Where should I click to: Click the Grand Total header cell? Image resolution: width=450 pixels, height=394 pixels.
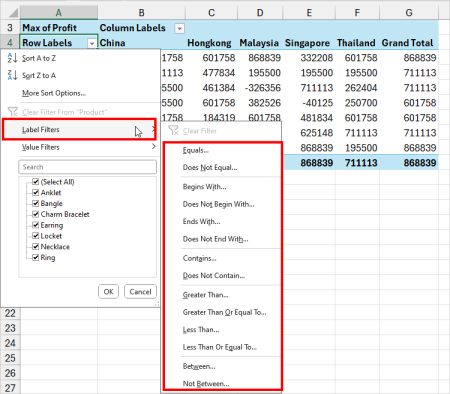[409, 43]
